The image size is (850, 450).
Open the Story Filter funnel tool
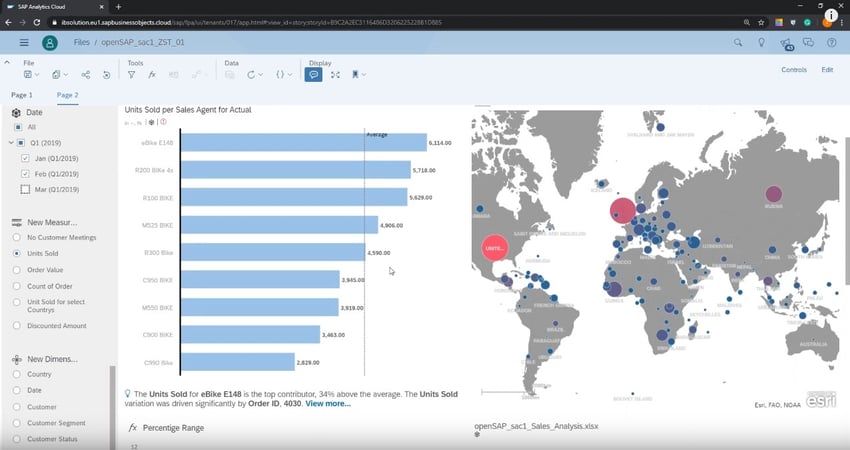[131, 75]
